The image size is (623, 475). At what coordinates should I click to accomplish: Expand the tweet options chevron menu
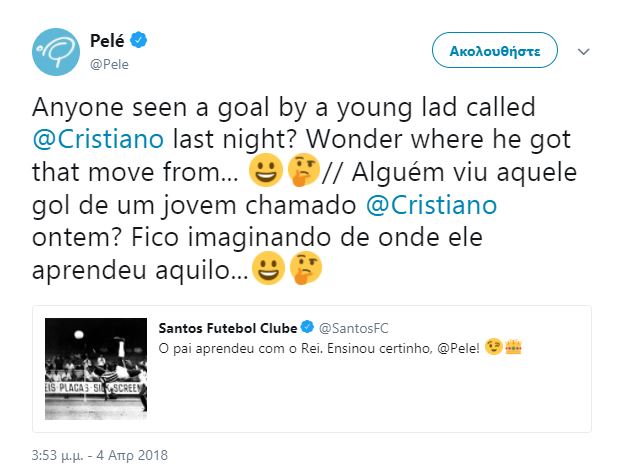point(584,49)
